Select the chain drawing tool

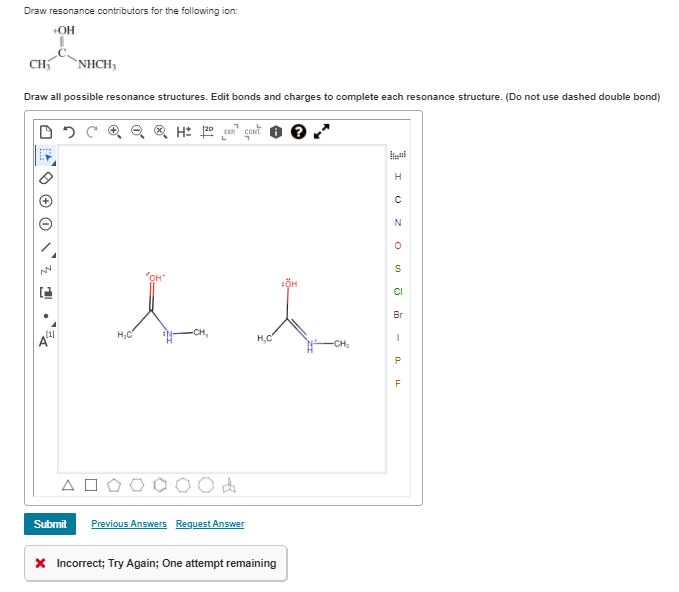click(46, 270)
